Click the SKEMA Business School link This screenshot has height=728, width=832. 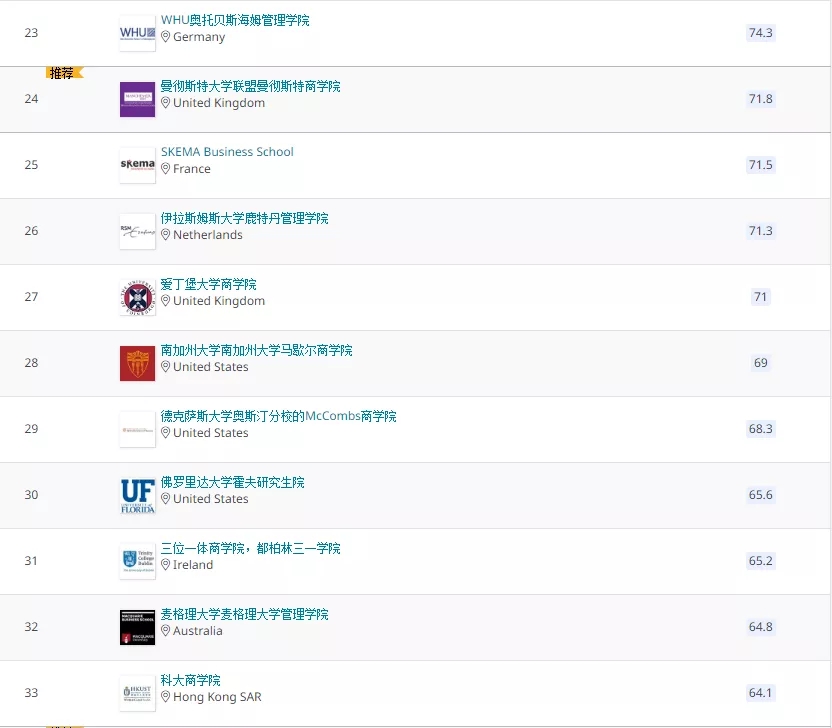pos(227,152)
